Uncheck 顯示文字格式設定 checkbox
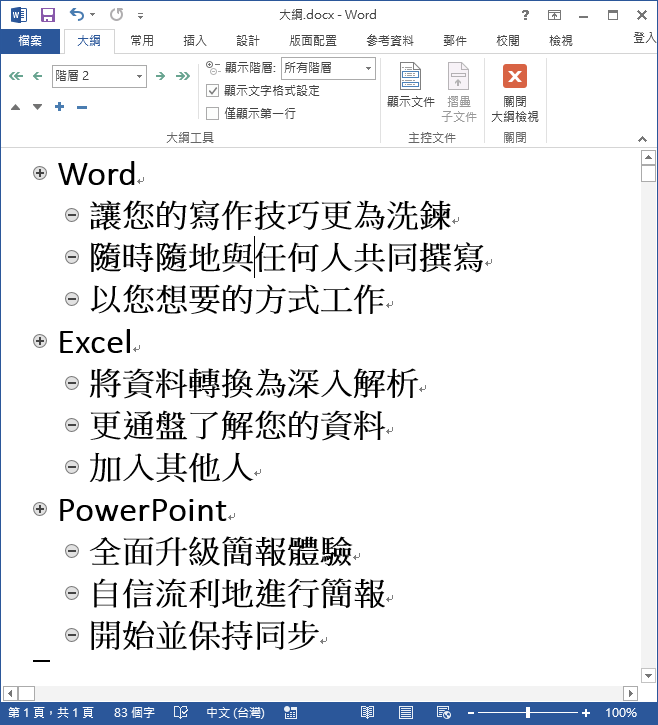Viewport: 658px width, 725px height. click(212, 91)
